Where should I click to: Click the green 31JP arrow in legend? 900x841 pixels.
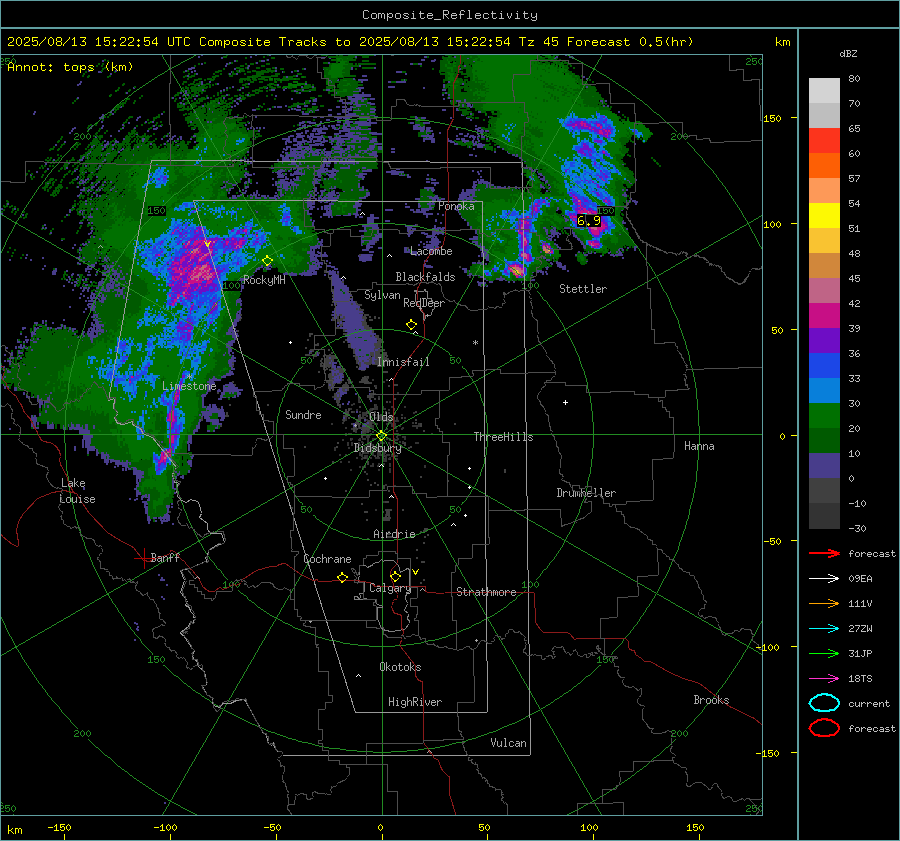pyautogui.click(x=824, y=653)
